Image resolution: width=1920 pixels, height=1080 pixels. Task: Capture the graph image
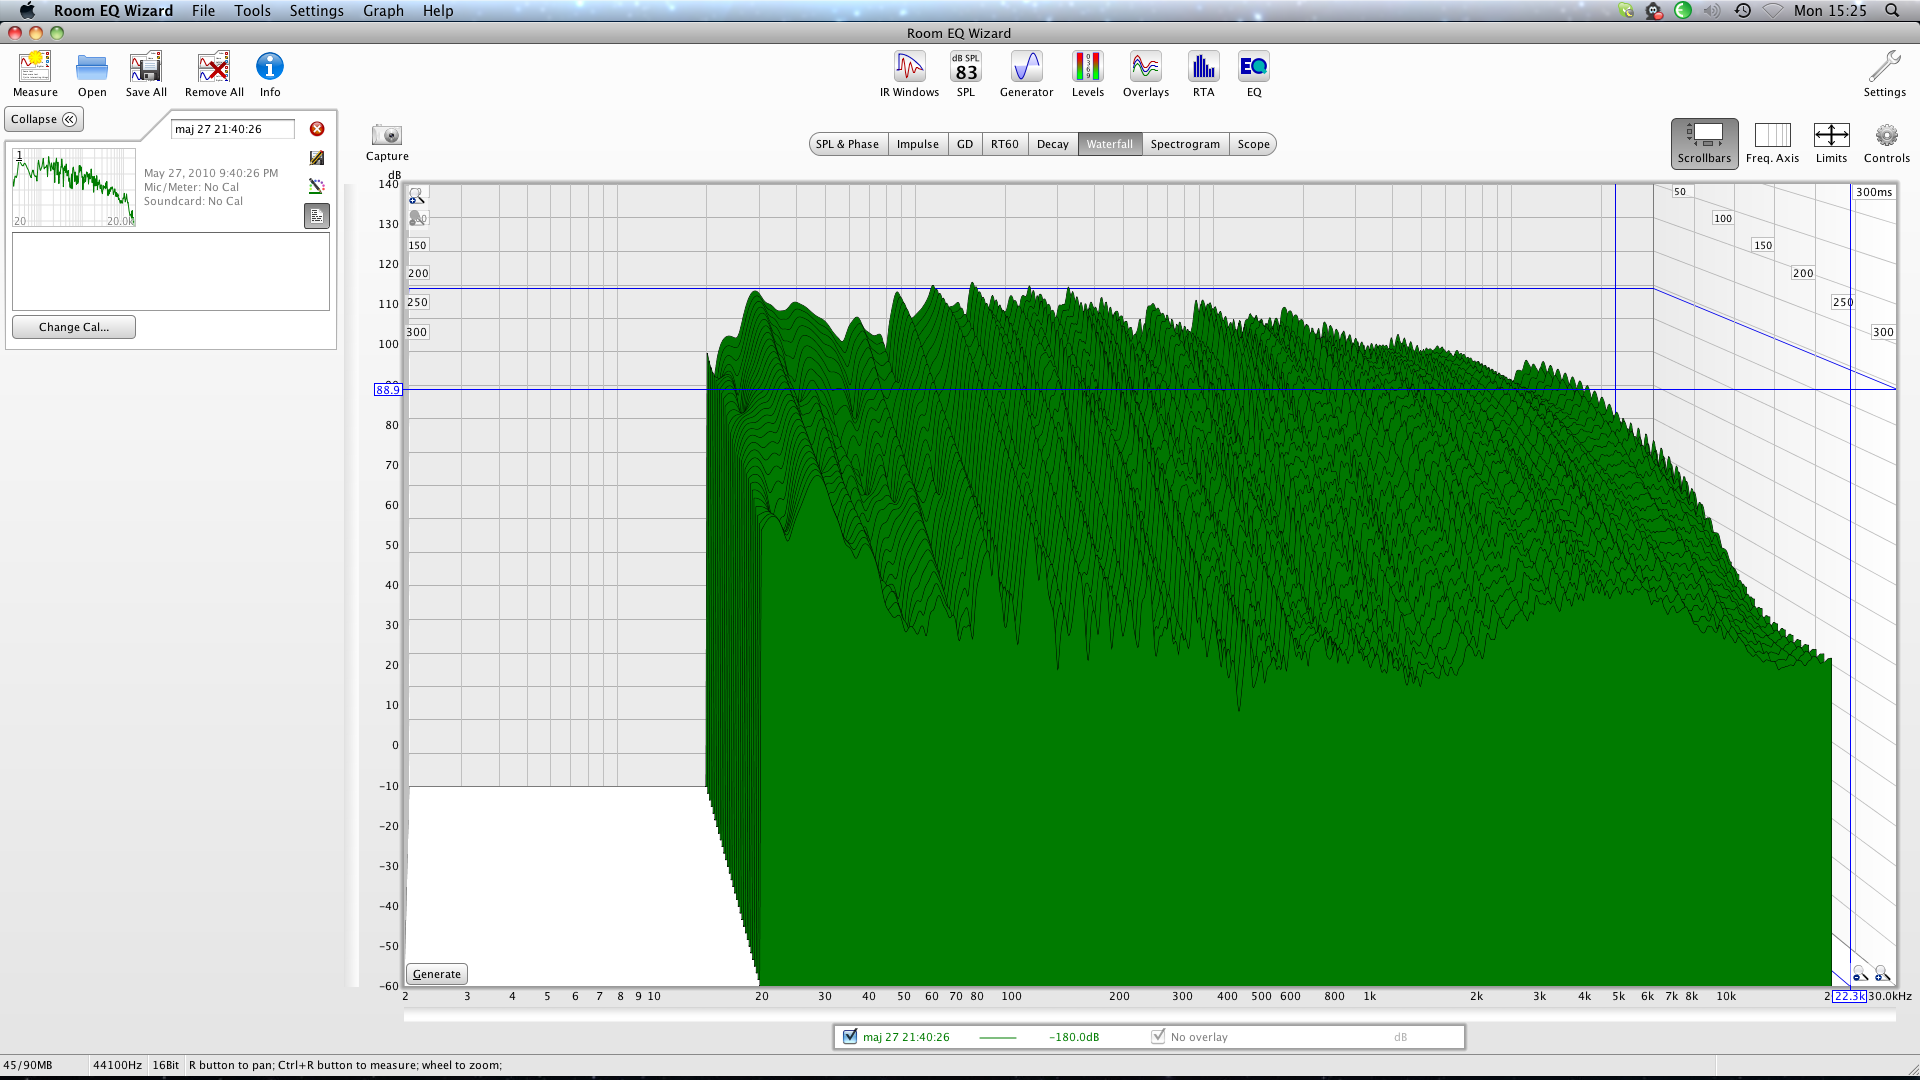click(386, 136)
